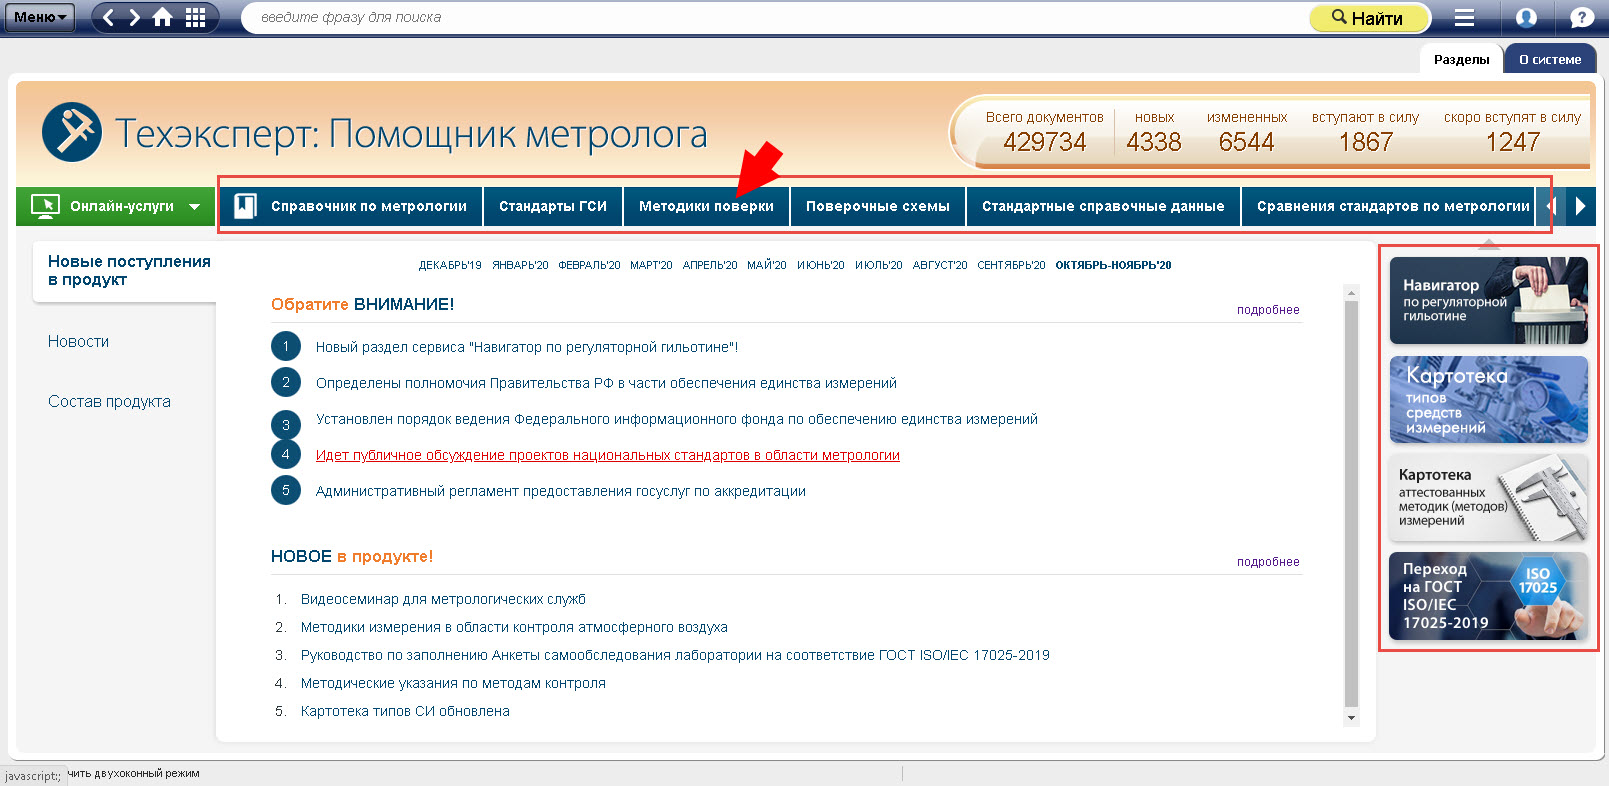Click the скоро вступят в силу 1247 counter
The width and height of the screenshot is (1609, 786).
coord(1512,132)
